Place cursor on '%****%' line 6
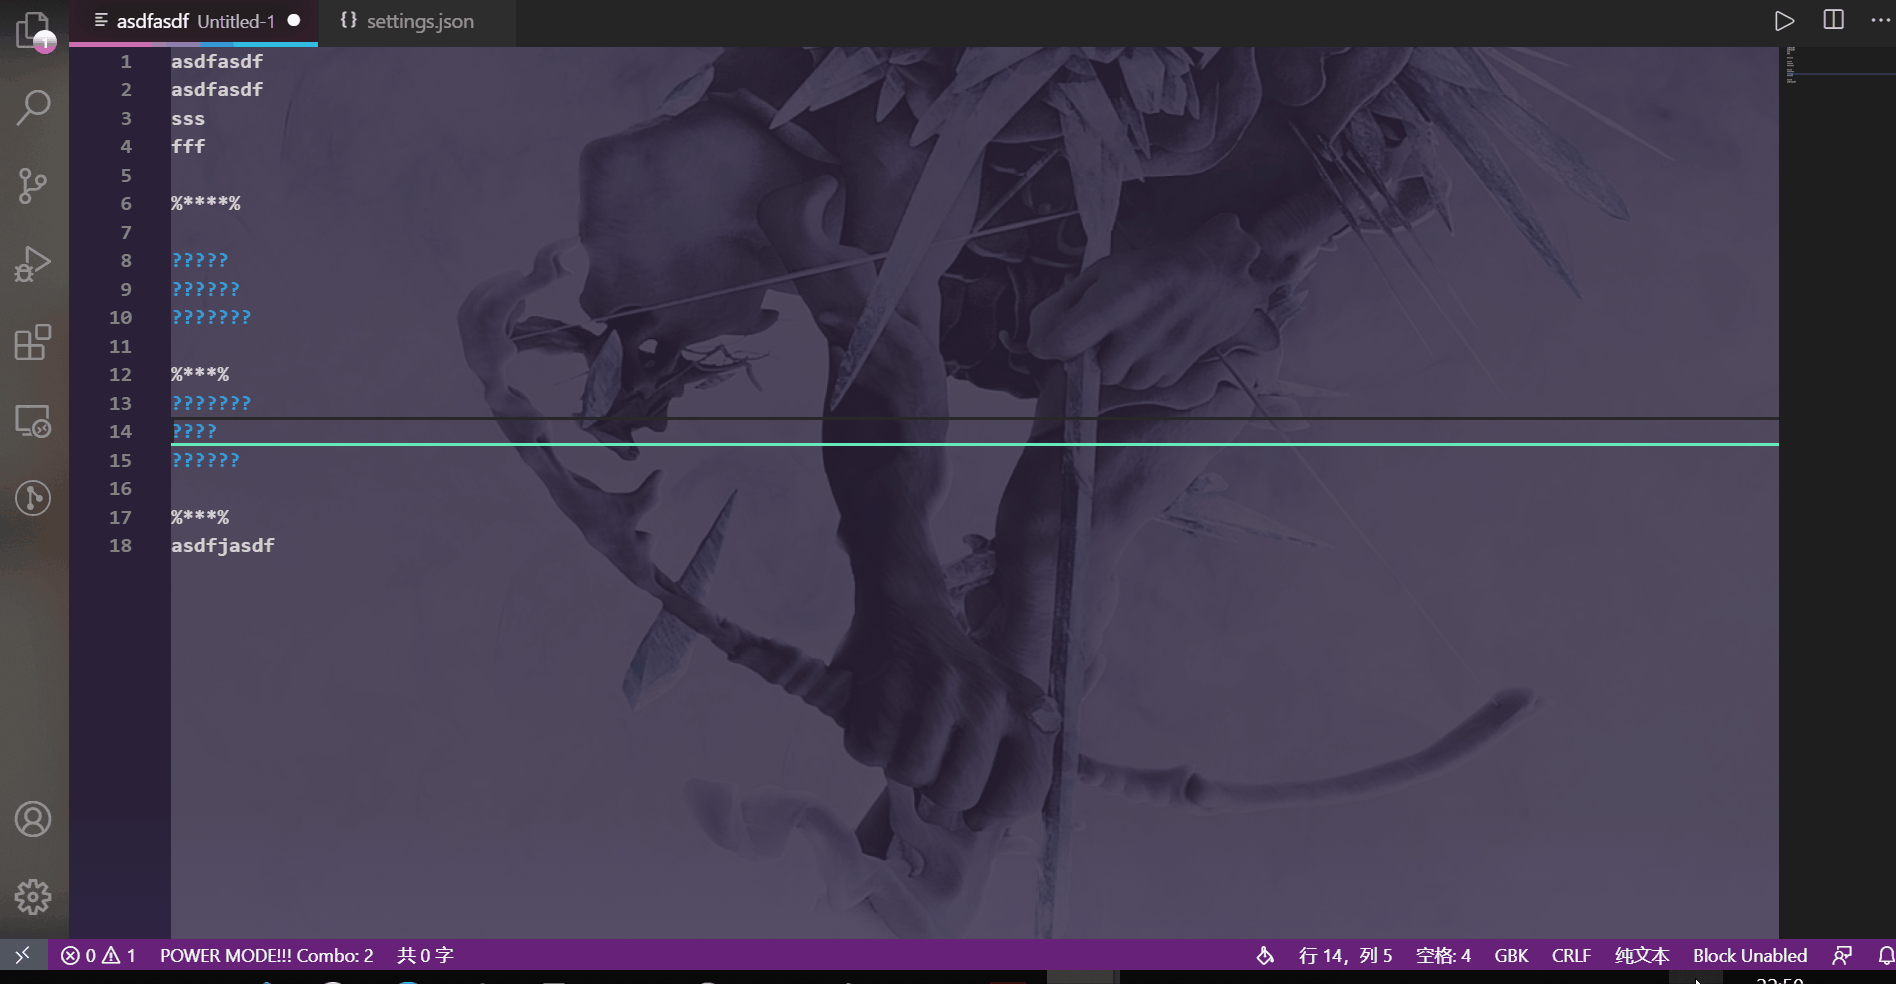Viewport: 1896px width, 984px height. coord(206,203)
